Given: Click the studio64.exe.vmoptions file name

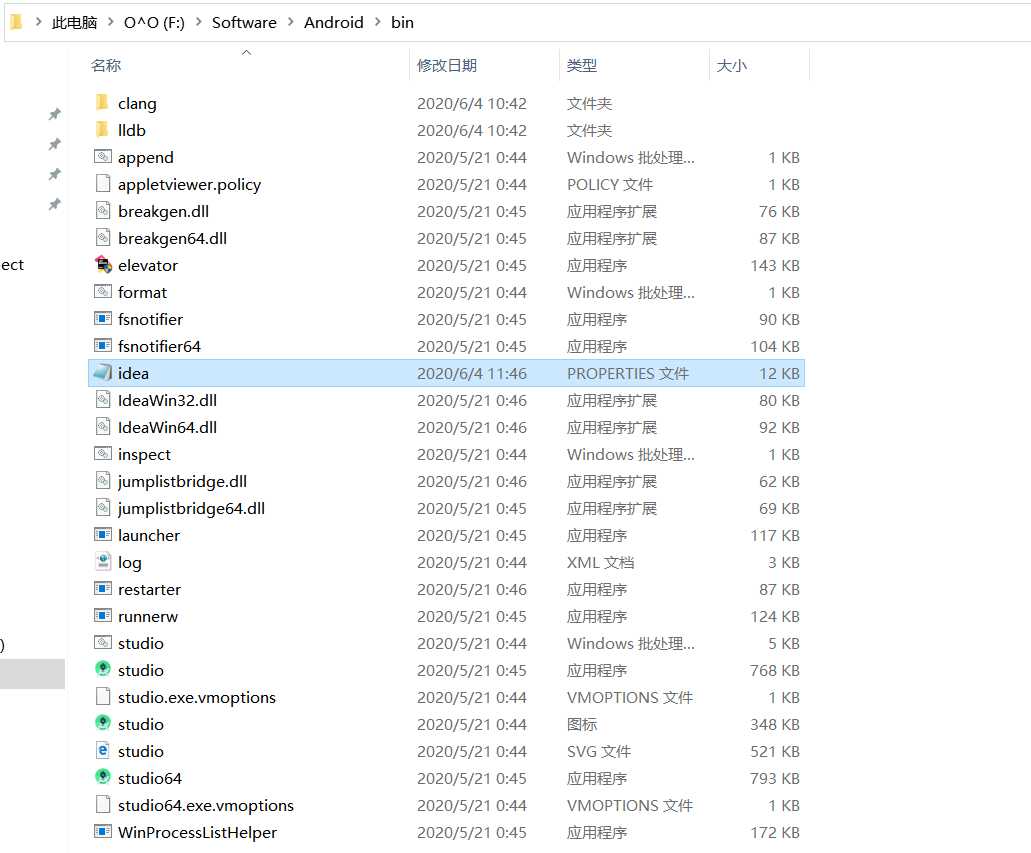Looking at the screenshot, I should click(206, 806).
